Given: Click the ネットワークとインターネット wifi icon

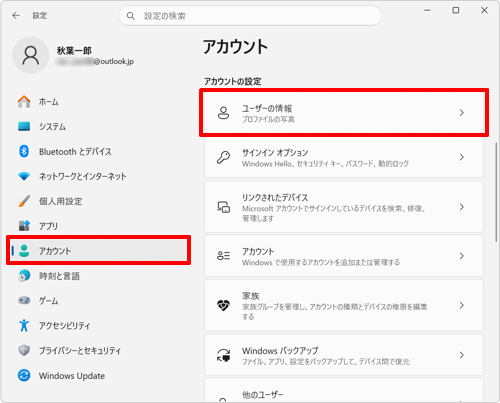Looking at the screenshot, I should [x=24, y=176].
